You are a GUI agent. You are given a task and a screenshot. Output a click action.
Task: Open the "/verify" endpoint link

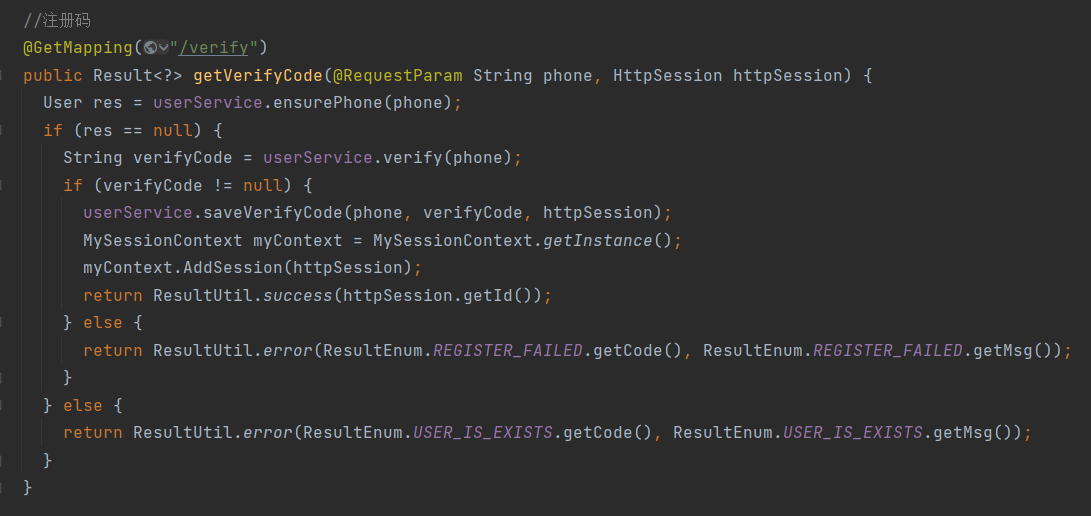point(216,48)
